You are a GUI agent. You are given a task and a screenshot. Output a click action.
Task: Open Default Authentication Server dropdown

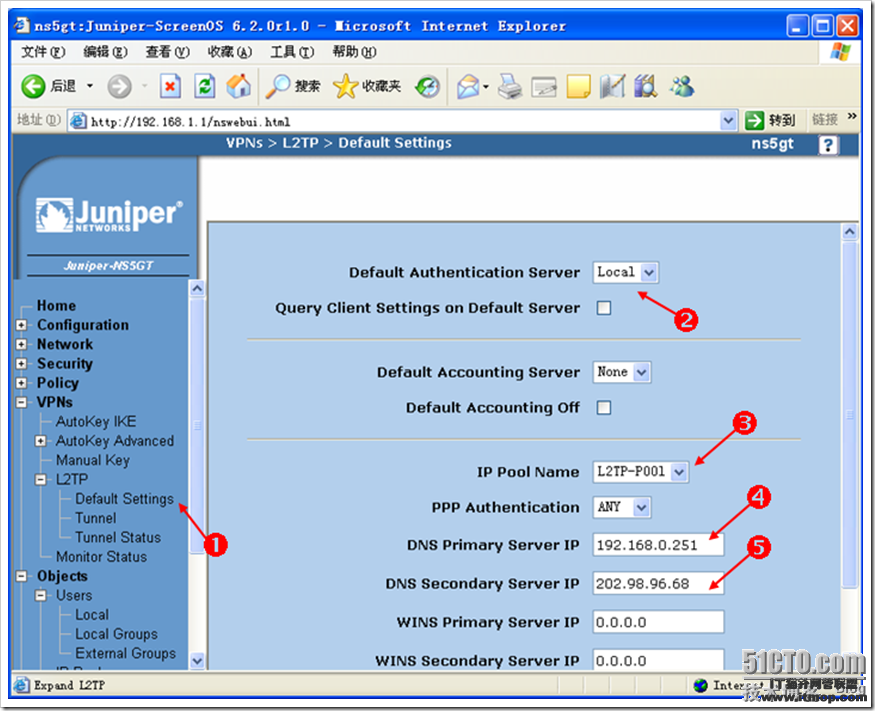(x=626, y=272)
